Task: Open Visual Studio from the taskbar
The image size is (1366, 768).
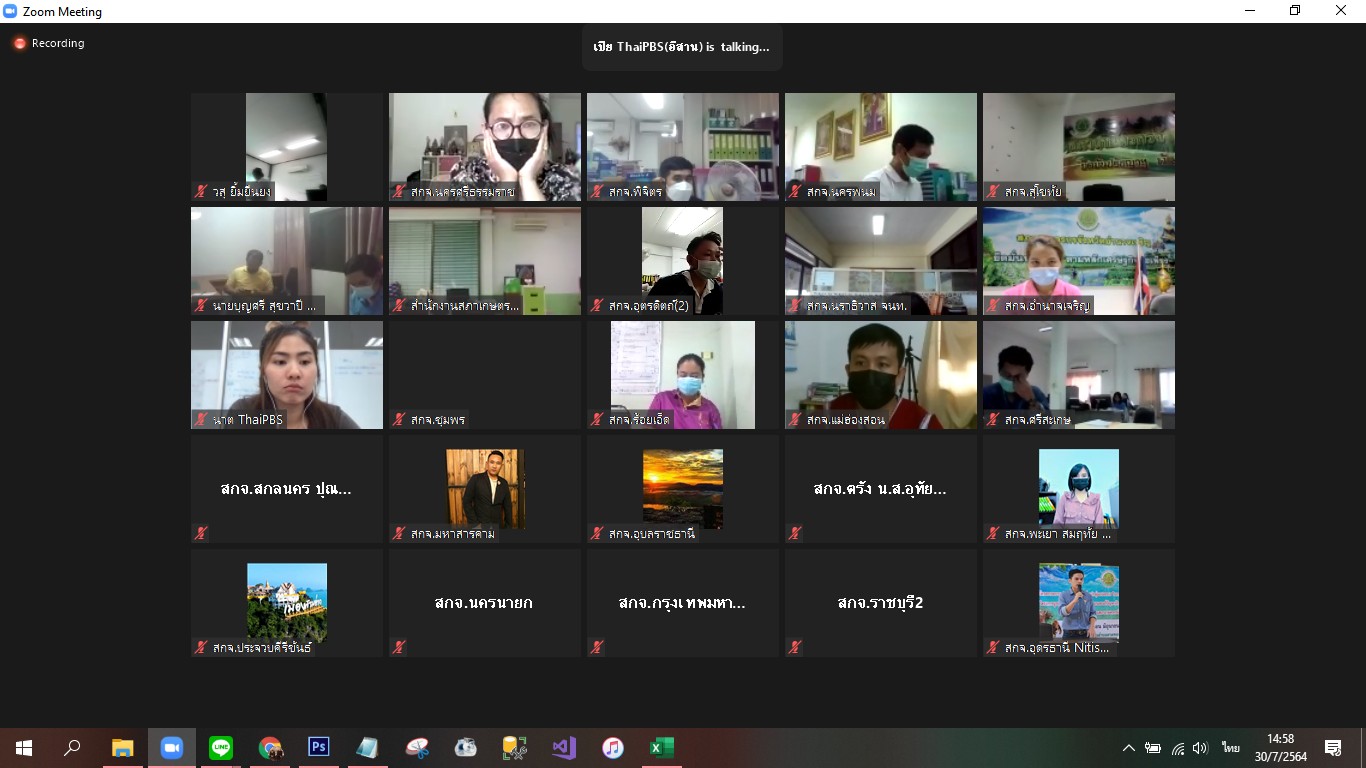Action: click(x=564, y=748)
